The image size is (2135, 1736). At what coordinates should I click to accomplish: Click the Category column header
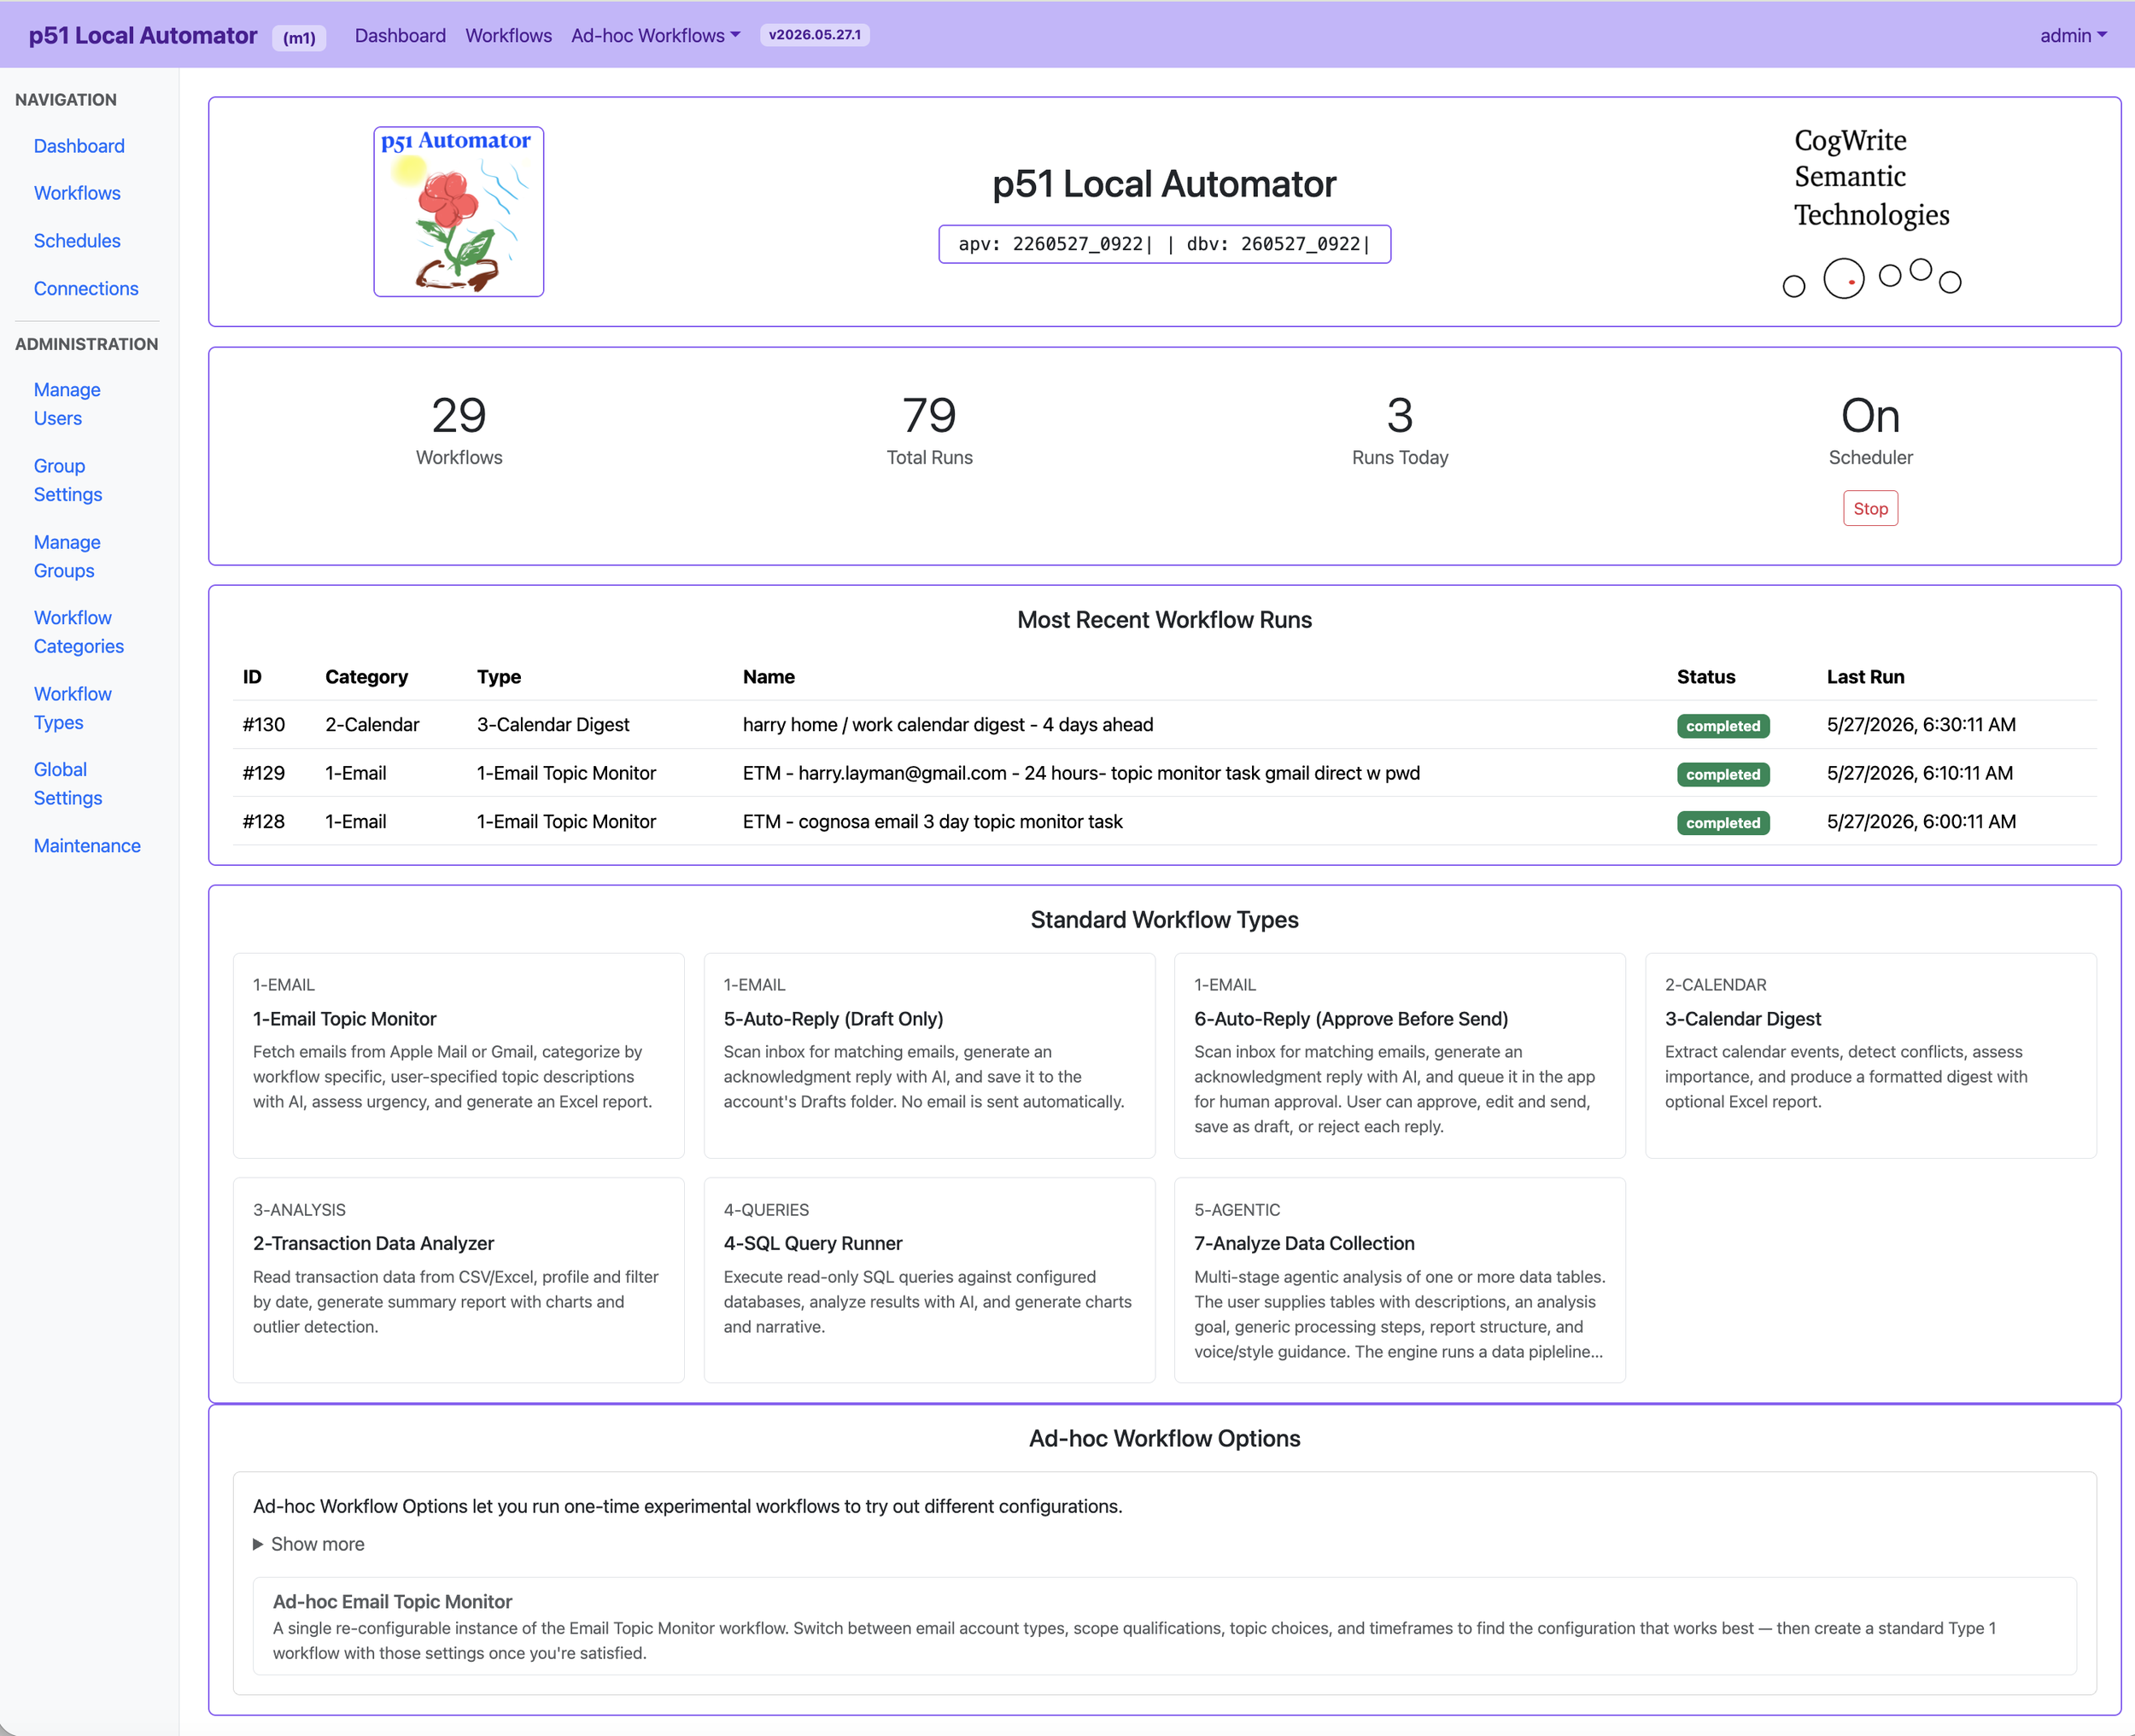(366, 677)
